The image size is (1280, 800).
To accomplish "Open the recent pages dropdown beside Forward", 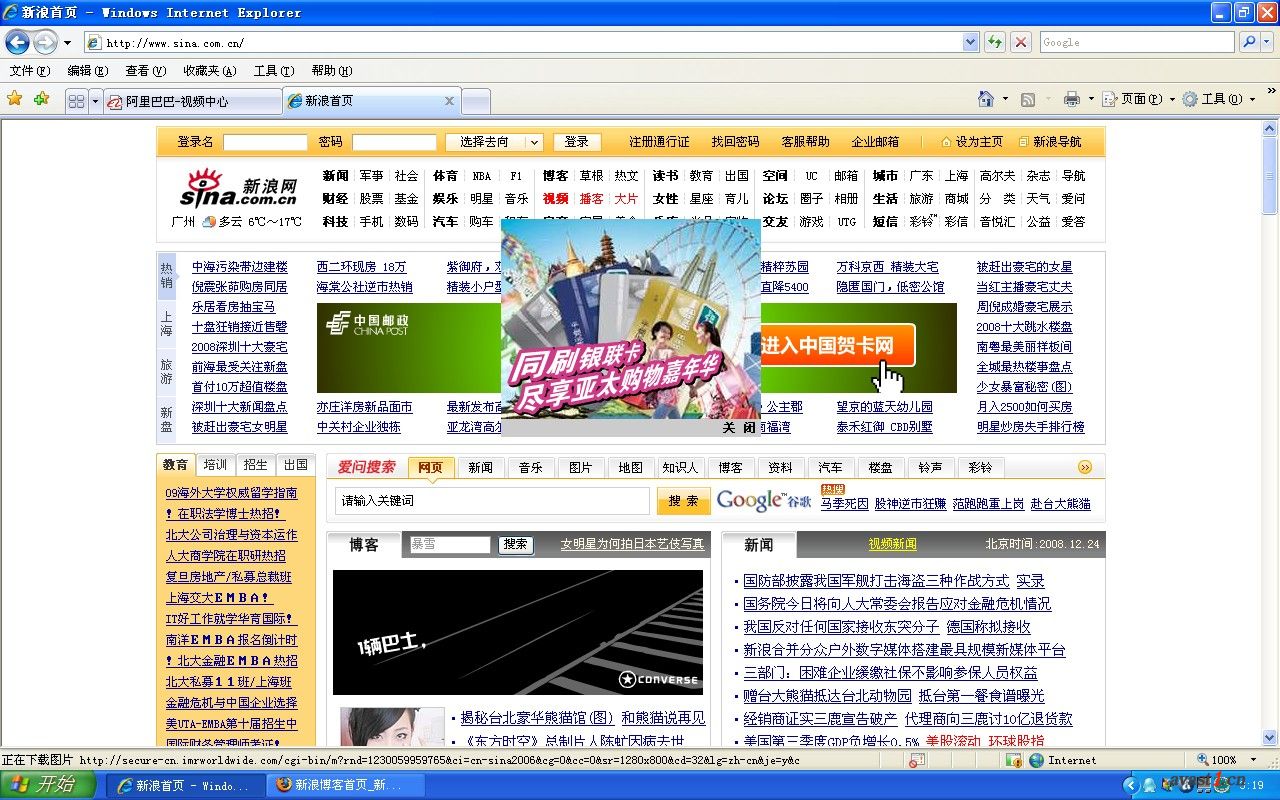I will pyautogui.click(x=67, y=42).
